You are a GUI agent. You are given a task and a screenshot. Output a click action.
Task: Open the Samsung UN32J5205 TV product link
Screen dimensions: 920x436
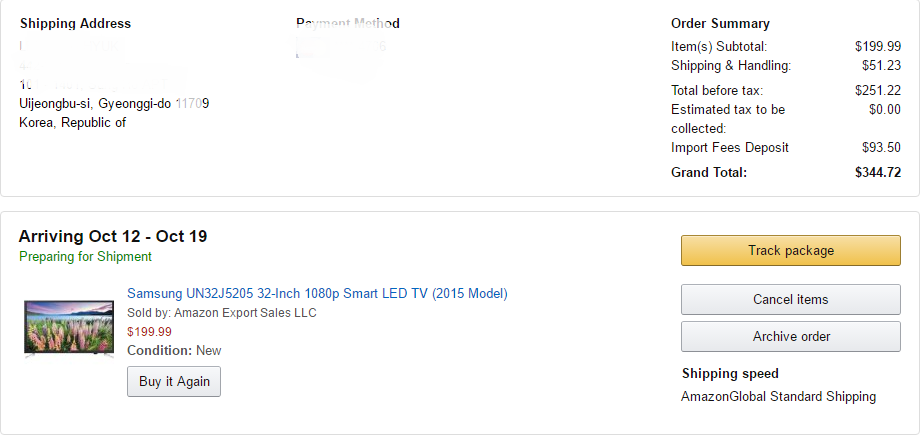coord(317,293)
